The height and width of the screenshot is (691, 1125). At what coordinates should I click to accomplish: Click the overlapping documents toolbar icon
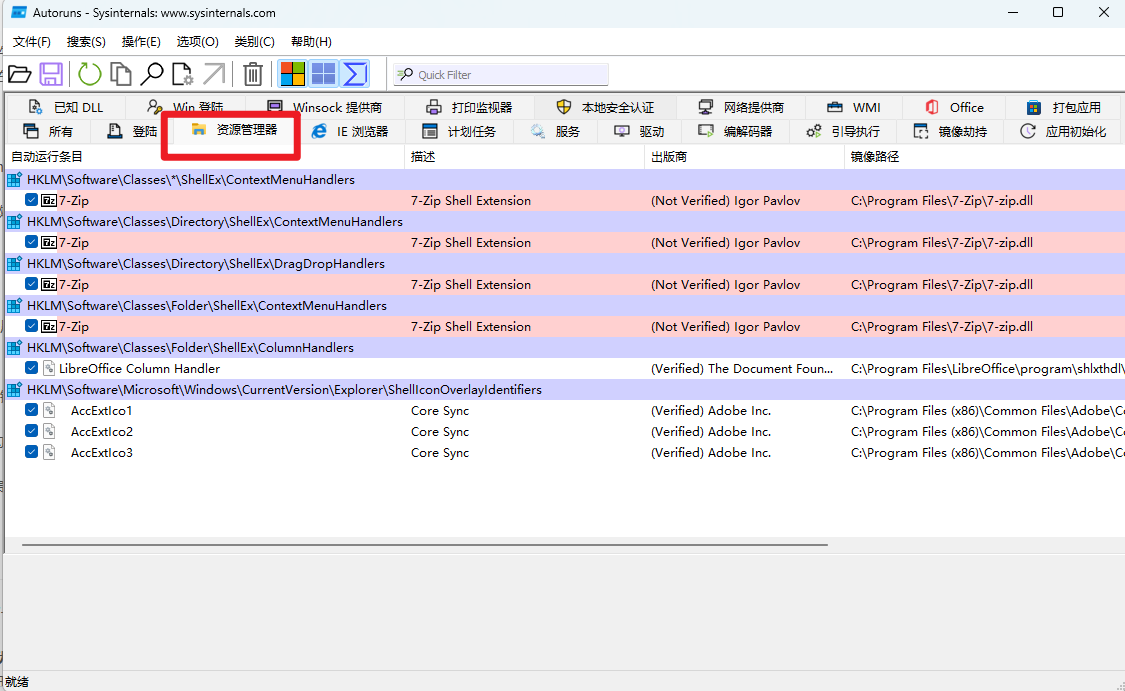pyautogui.click(x=121, y=74)
